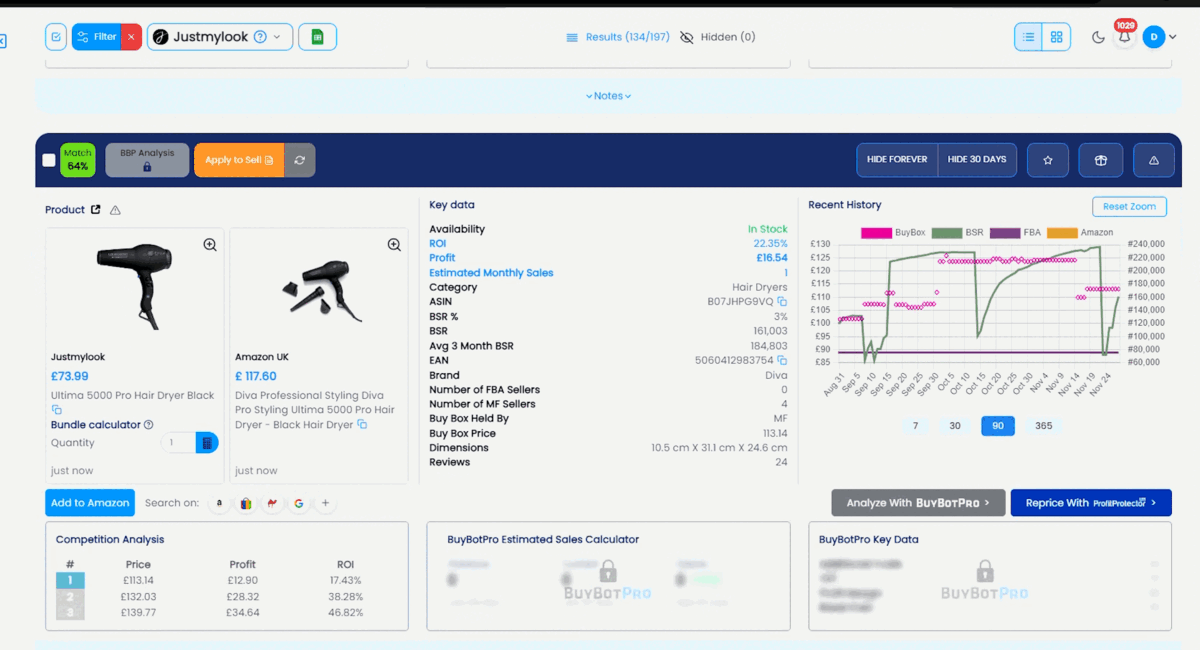Toggle the Amazon series in the chart legend
This screenshot has height=650, width=1200.
1081,233
